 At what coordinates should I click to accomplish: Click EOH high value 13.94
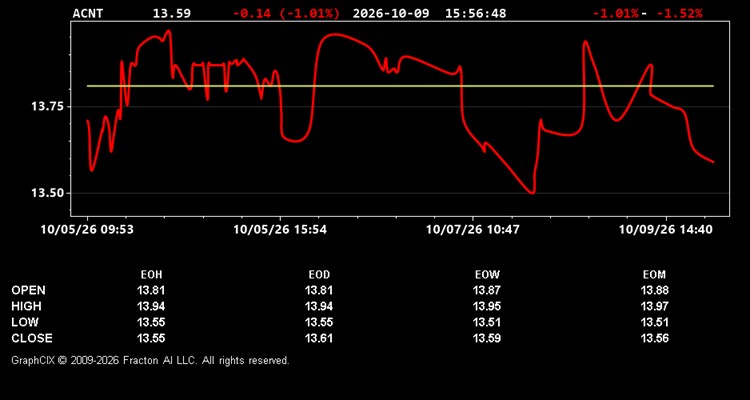pos(151,306)
